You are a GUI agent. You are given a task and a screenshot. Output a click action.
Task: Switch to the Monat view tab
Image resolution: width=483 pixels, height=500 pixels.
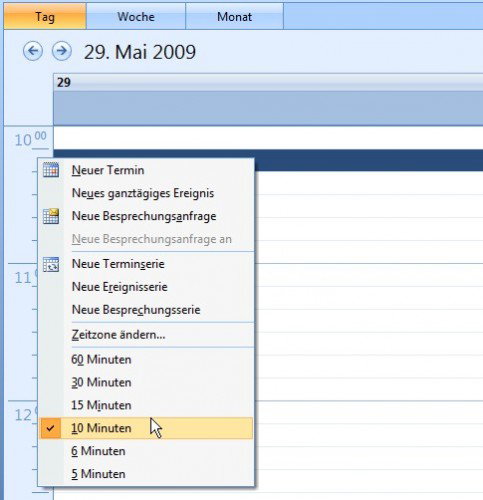(234, 16)
